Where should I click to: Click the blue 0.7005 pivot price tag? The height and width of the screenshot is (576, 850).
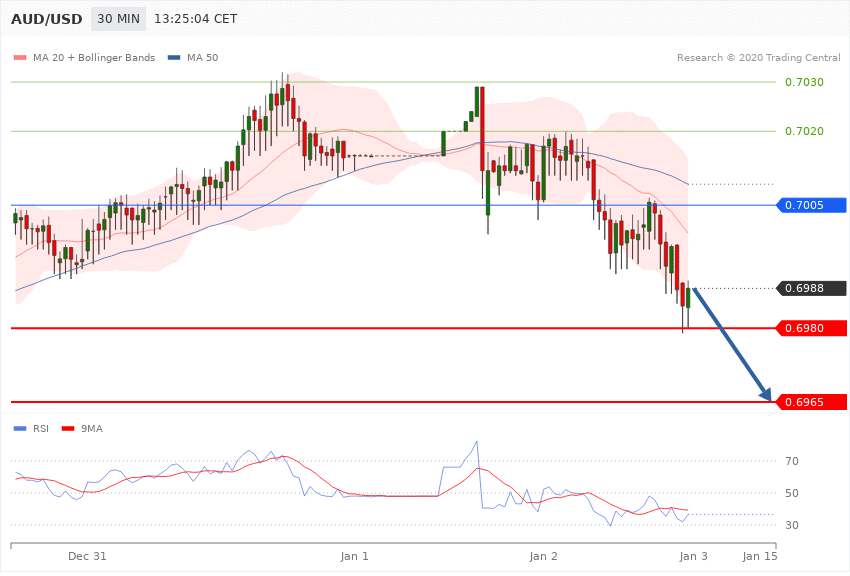[812, 205]
